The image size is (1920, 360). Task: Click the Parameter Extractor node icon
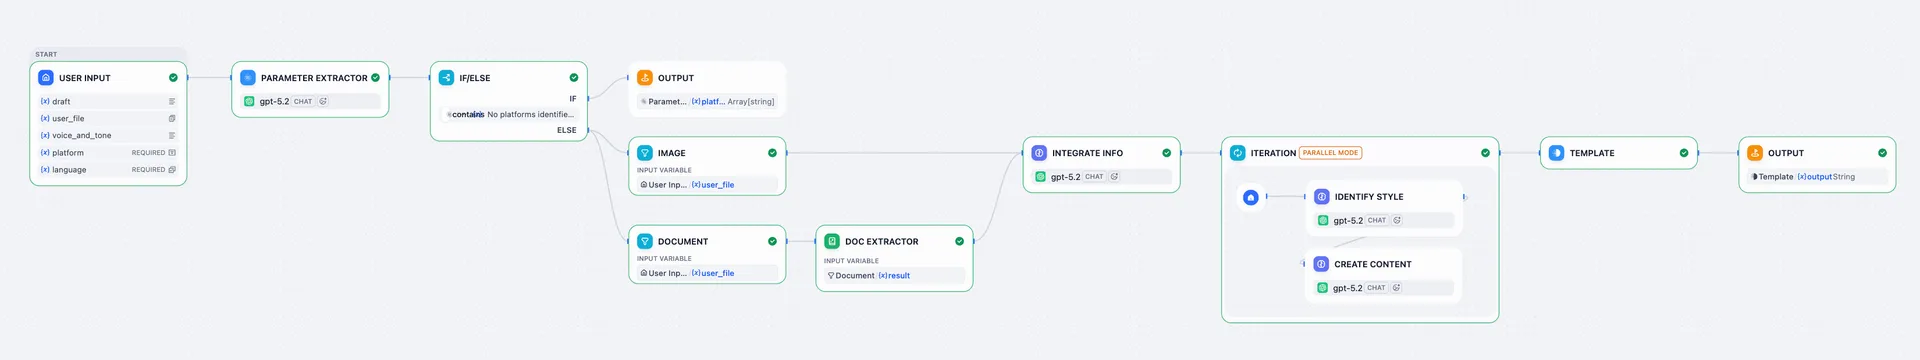tap(248, 77)
